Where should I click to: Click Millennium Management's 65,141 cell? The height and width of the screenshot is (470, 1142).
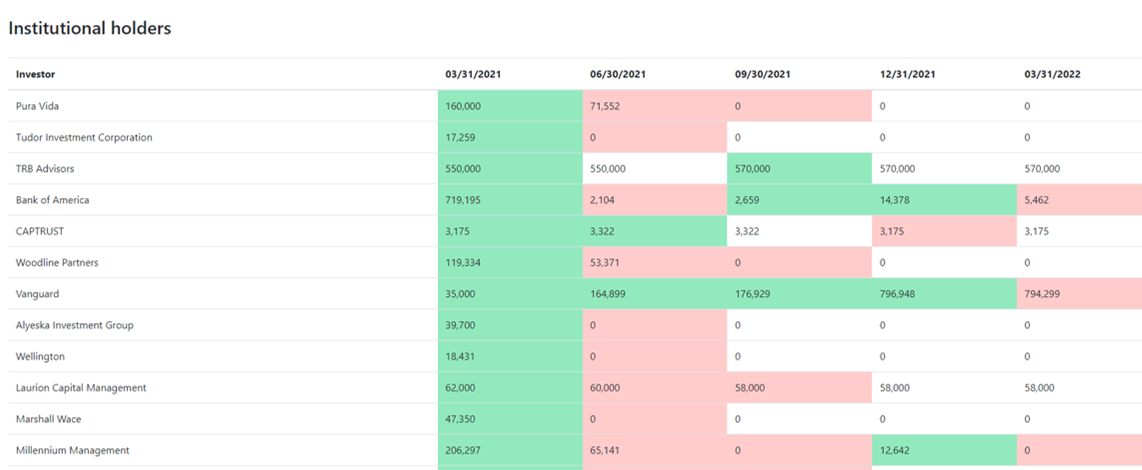click(x=655, y=450)
